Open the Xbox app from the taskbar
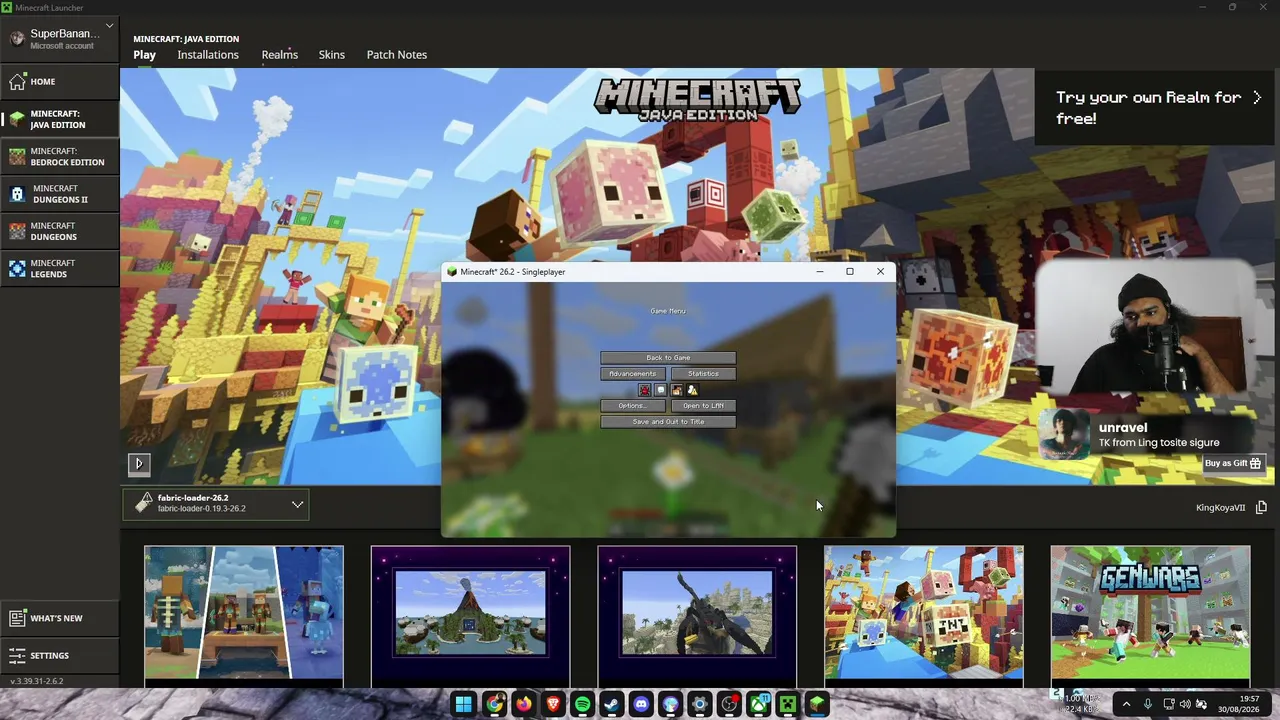 click(x=759, y=704)
